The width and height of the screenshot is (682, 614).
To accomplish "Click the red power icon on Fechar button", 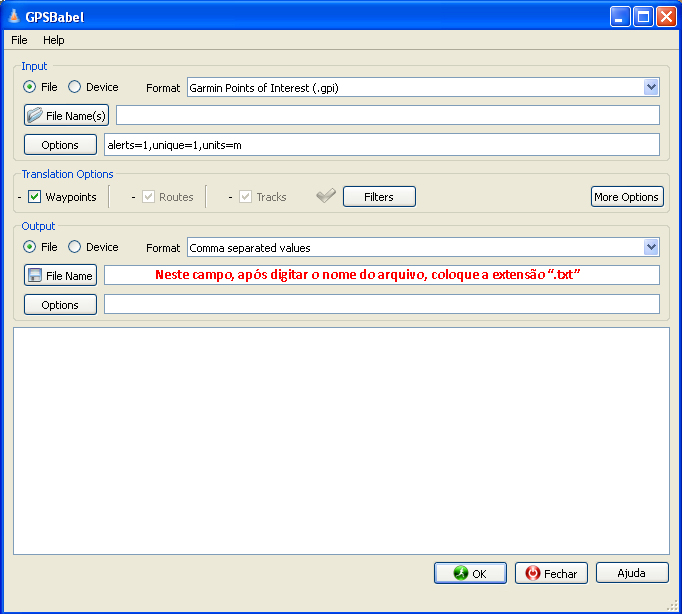I will (x=533, y=573).
